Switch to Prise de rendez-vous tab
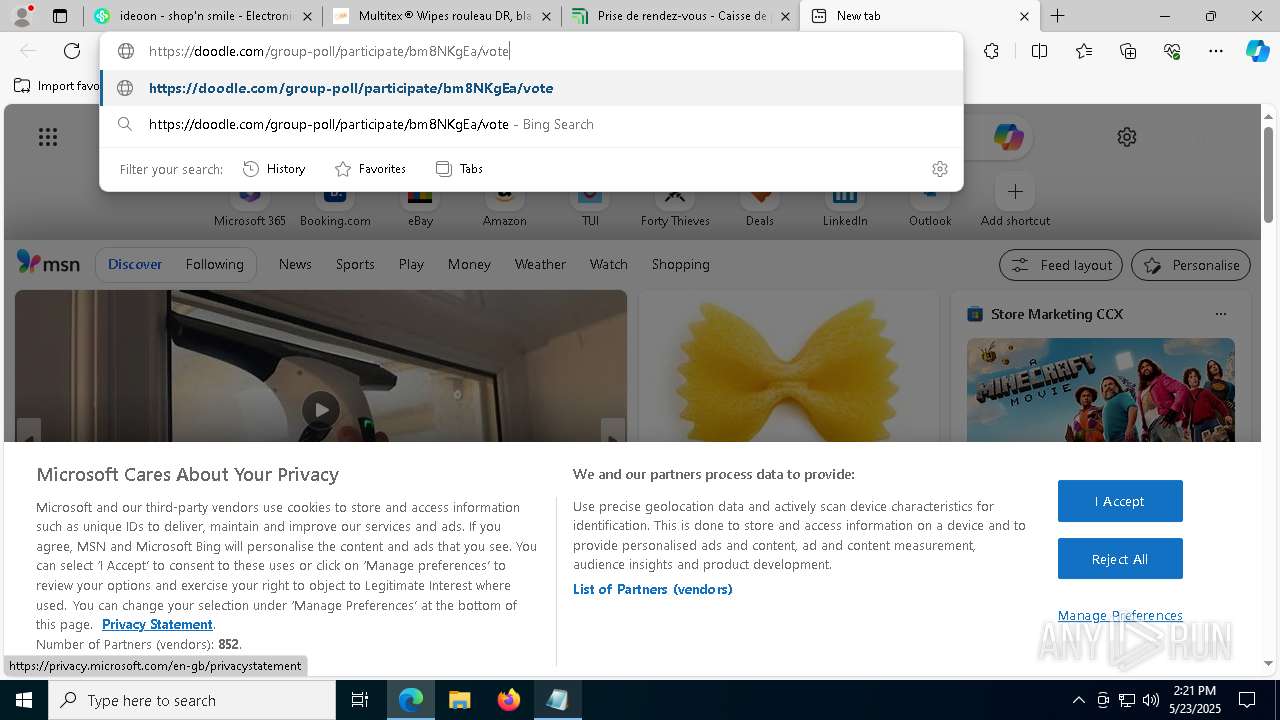Viewport: 1280px width, 720px height. (681, 16)
